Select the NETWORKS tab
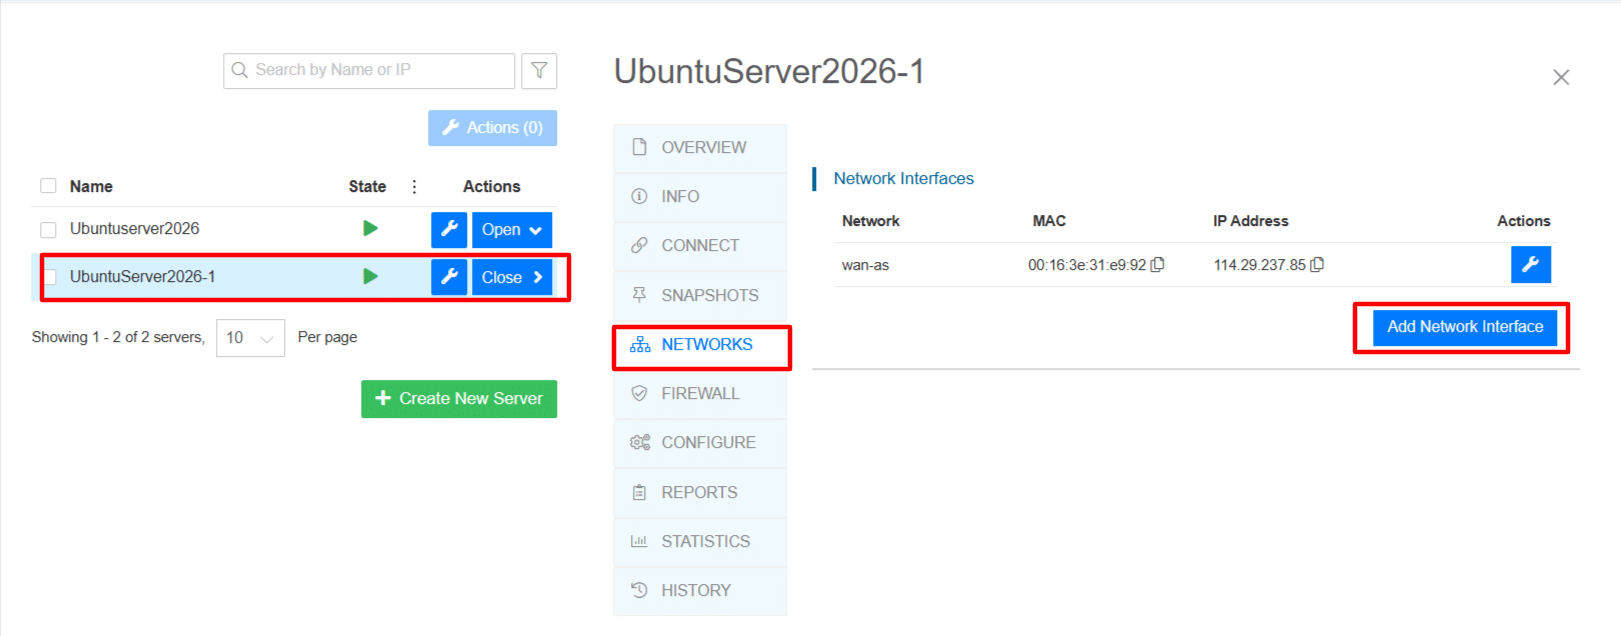Viewport: 1621px width, 636px height. (x=700, y=345)
